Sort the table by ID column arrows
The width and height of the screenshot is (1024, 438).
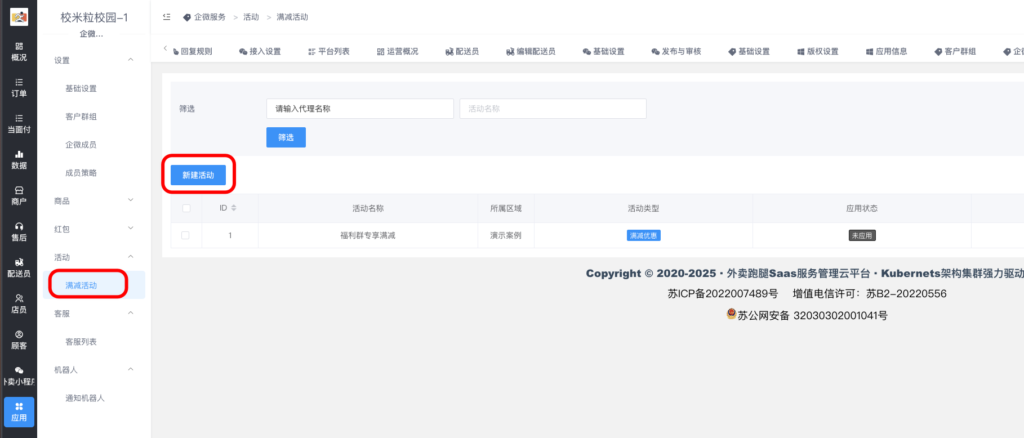coord(234,208)
